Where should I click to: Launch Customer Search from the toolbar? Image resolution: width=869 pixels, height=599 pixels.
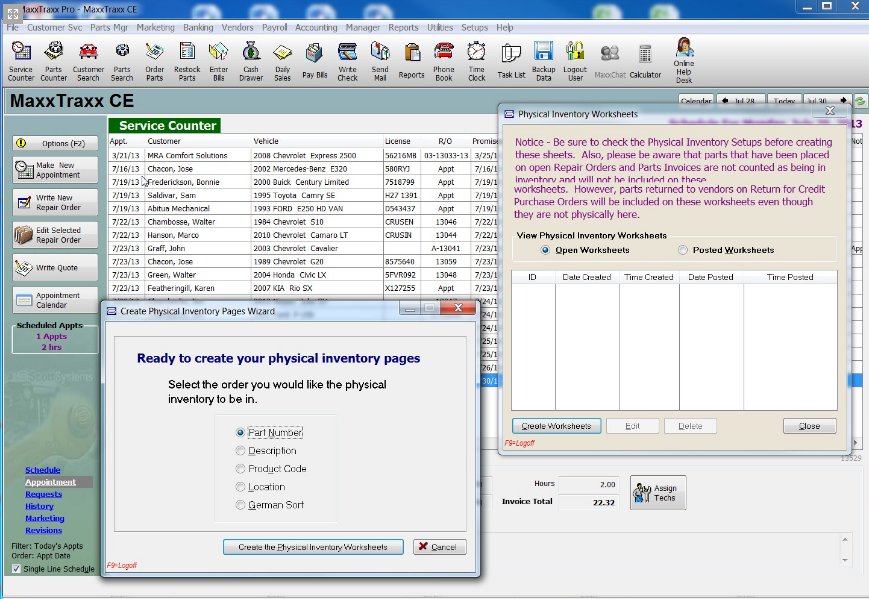click(88, 61)
